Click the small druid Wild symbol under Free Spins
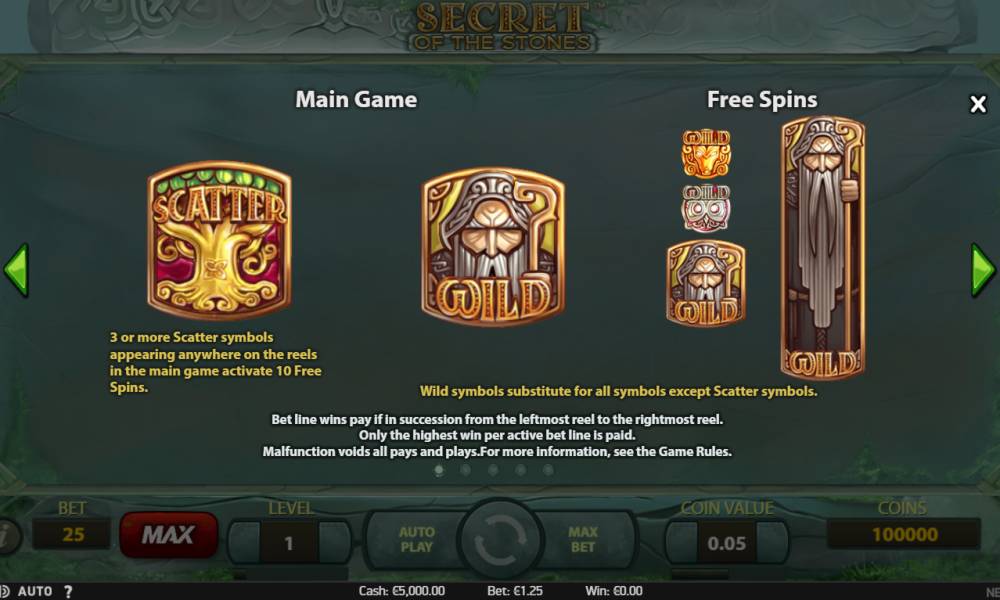 click(706, 283)
